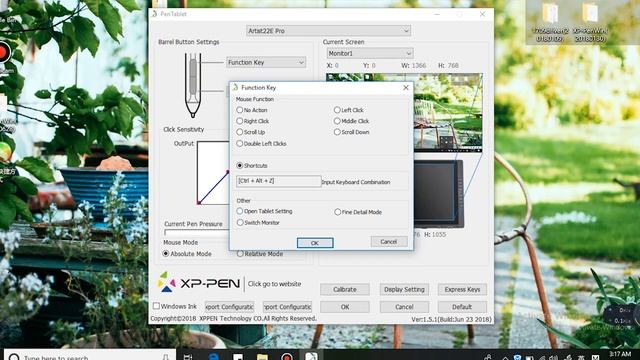Click the Current Pen Pressure bar
This screenshot has height=360, width=640.
pos(196,232)
